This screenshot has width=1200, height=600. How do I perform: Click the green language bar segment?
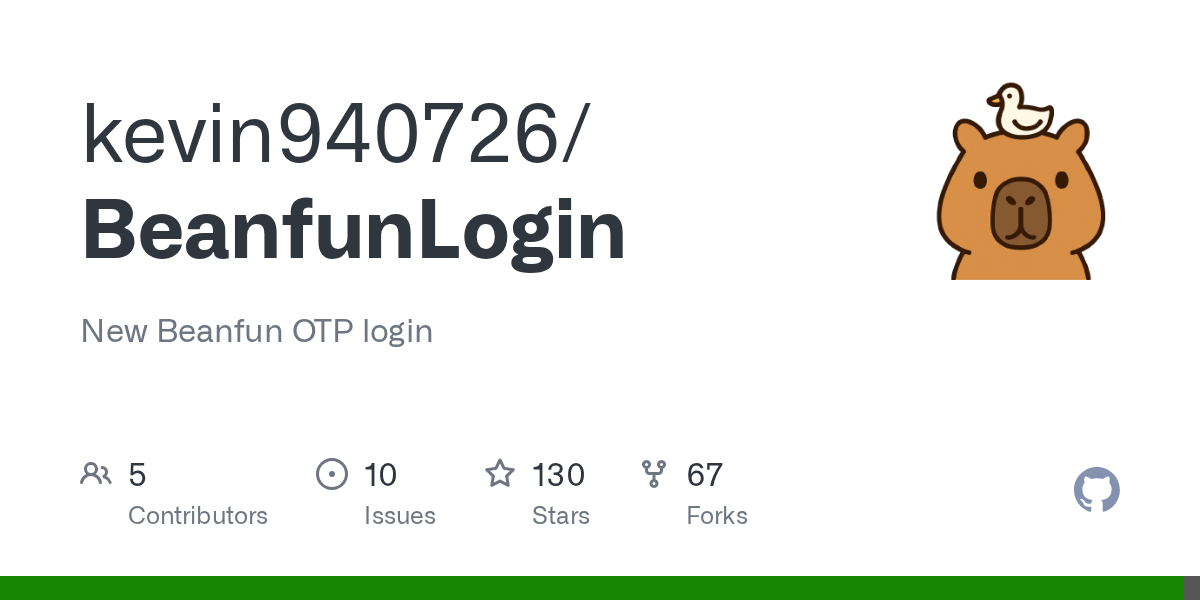[592, 588]
